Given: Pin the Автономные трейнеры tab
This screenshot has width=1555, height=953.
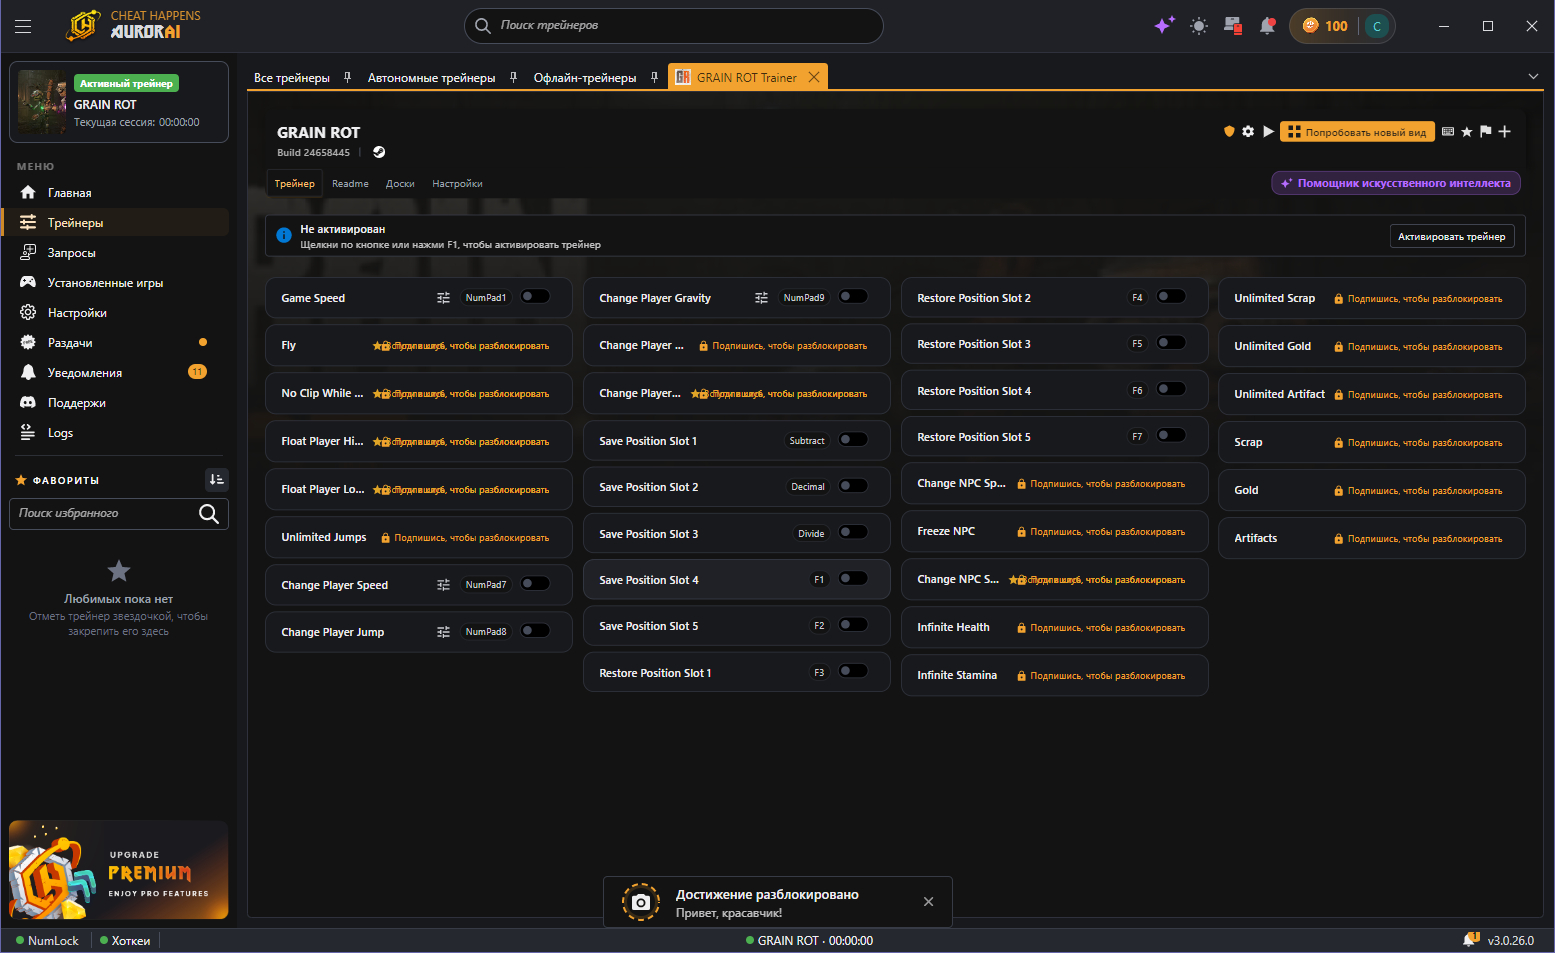Looking at the screenshot, I should point(513,77).
